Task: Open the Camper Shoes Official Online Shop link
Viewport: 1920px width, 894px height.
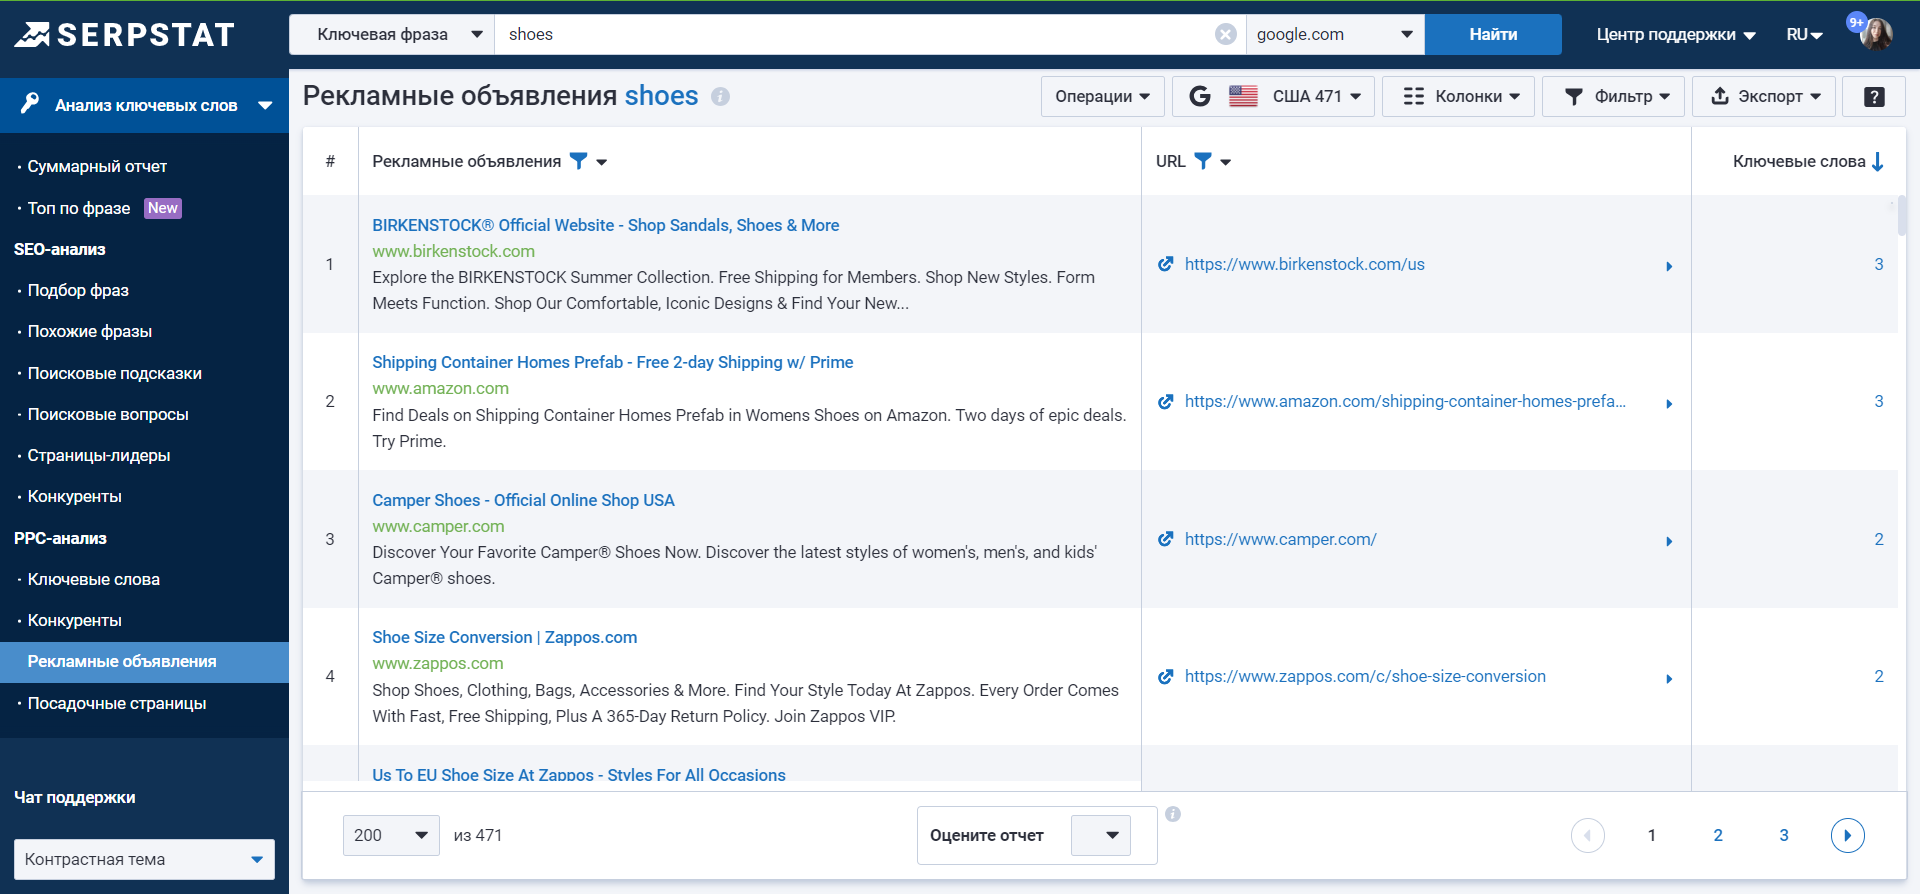Action: click(523, 500)
